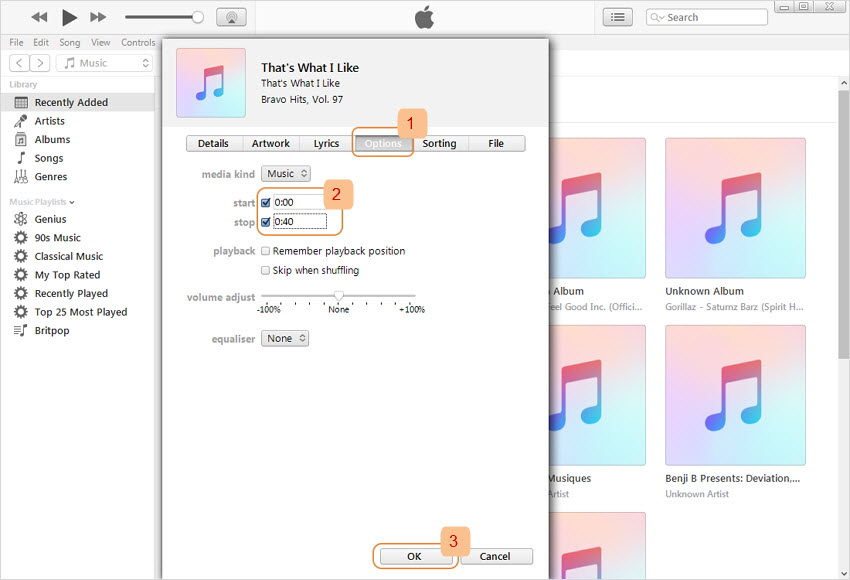
Task: Open the Controls menu
Action: point(138,42)
